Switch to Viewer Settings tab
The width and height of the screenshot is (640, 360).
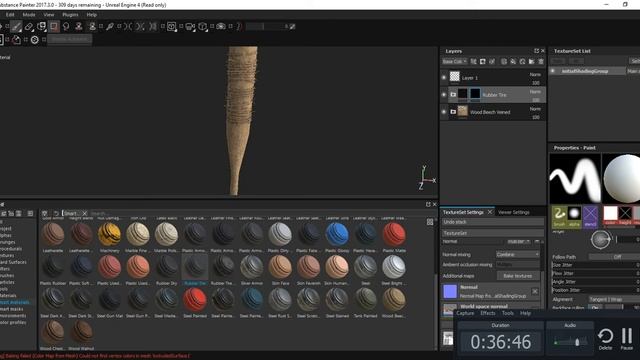pos(513,212)
